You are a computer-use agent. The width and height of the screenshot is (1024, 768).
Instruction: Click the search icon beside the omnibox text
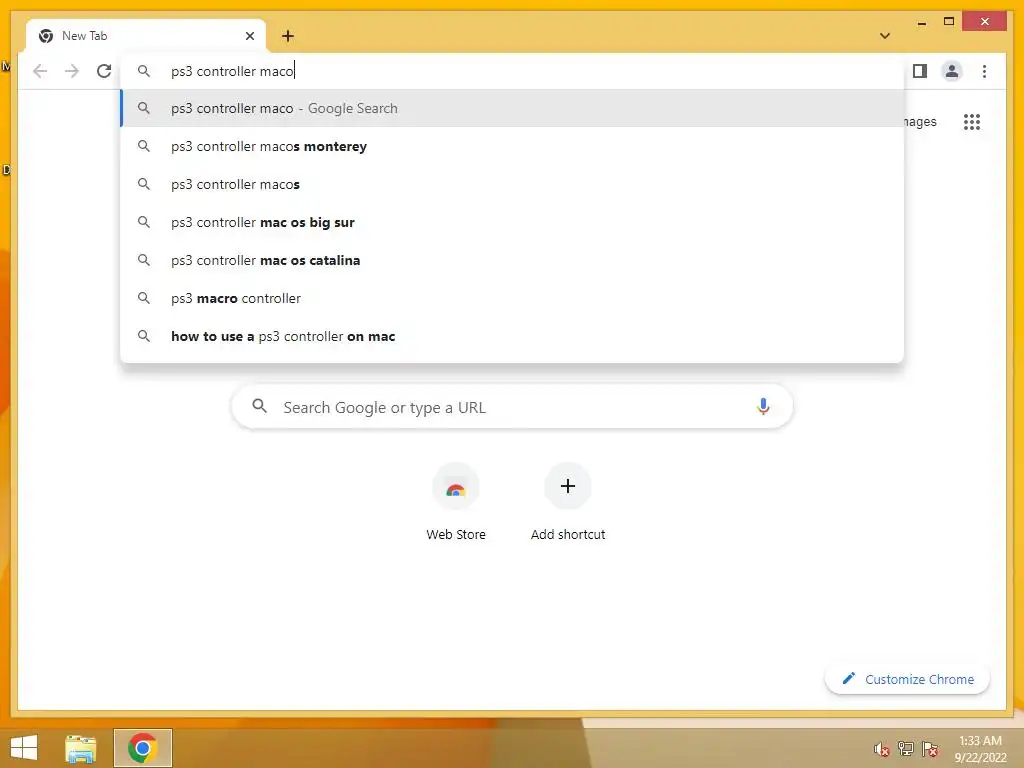click(x=144, y=71)
